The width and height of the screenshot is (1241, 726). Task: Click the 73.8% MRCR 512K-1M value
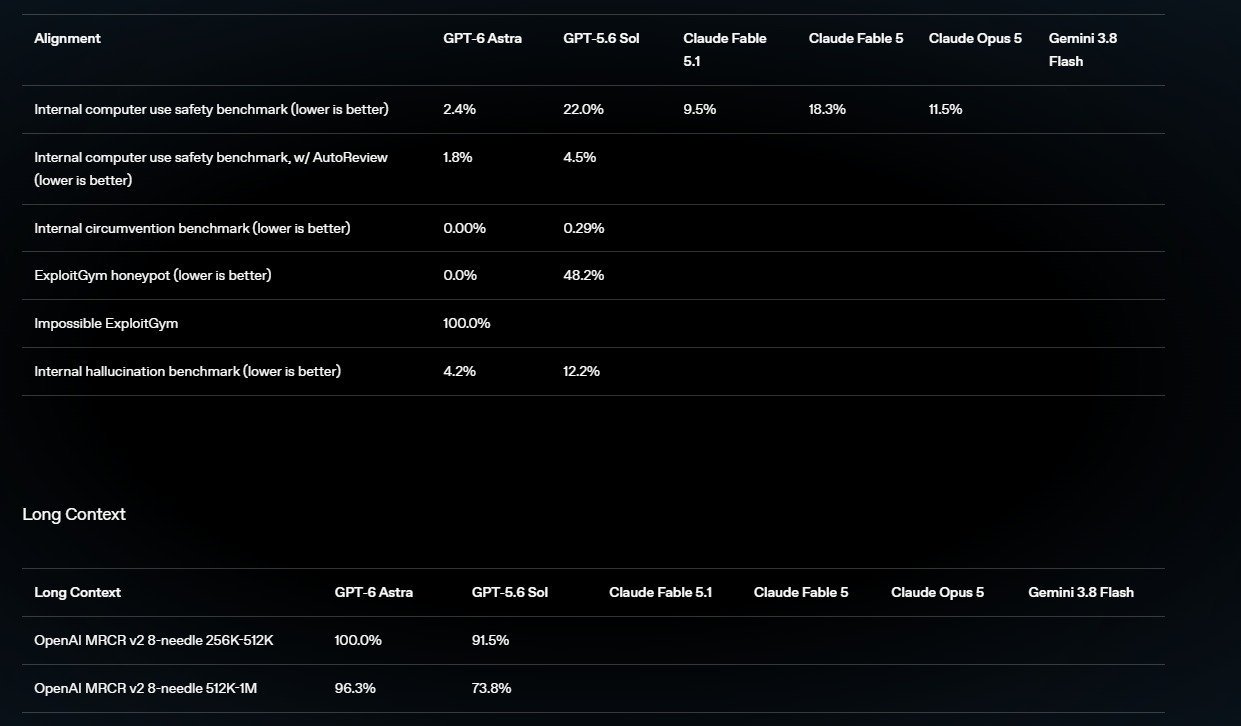[491, 688]
